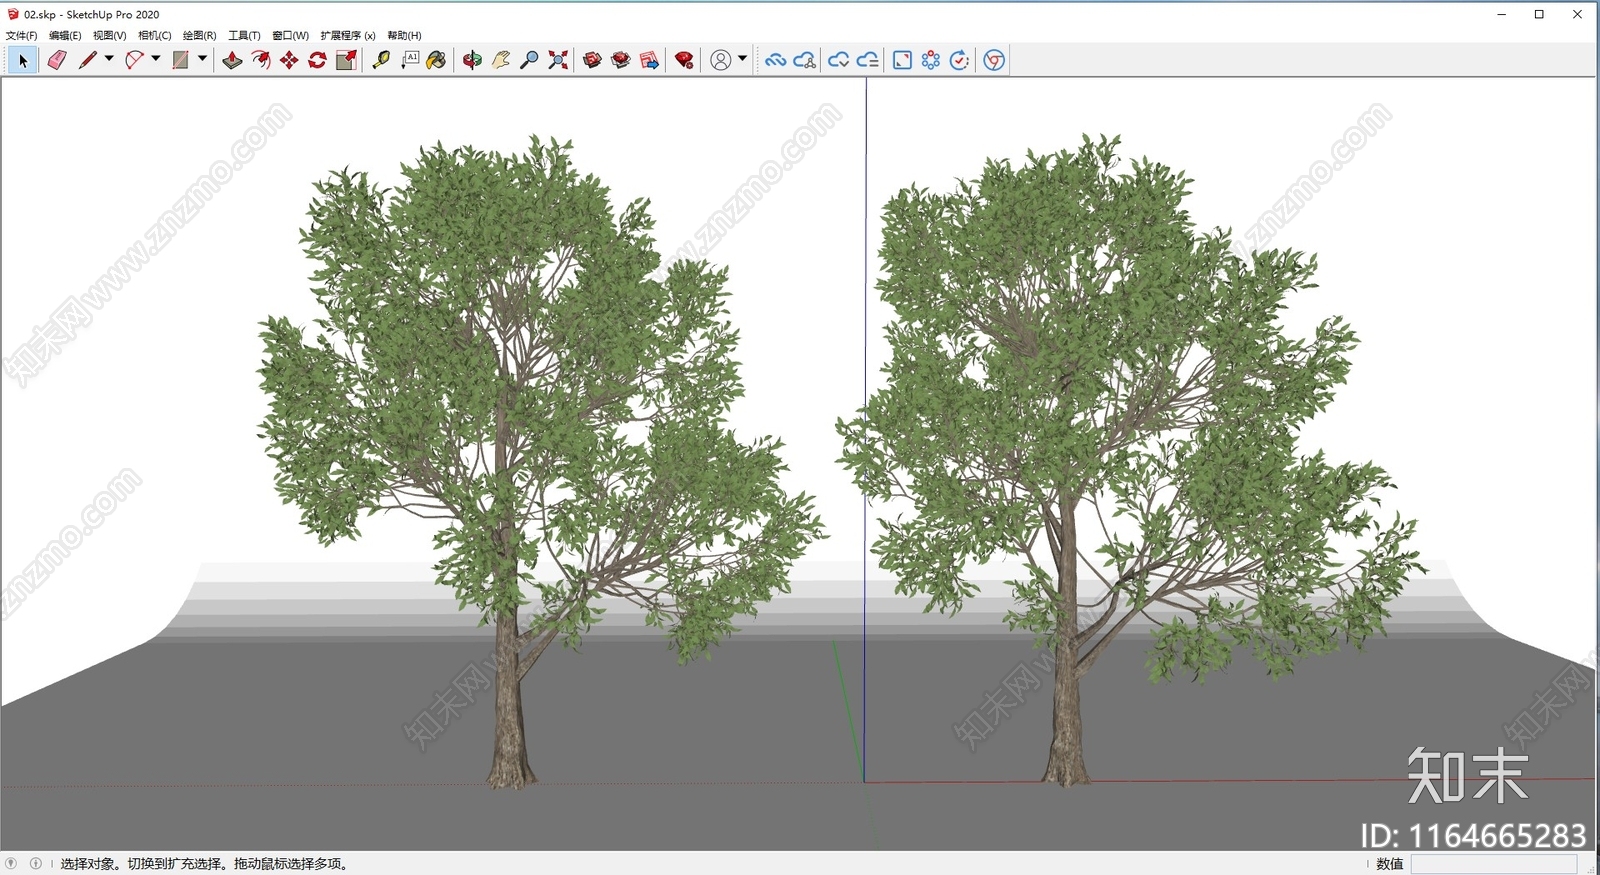Click the Trimble Connect link icon

click(x=775, y=61)
